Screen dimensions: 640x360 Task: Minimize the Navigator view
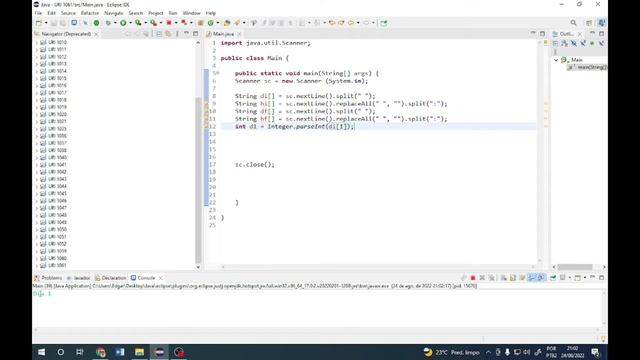coord(187,33)
